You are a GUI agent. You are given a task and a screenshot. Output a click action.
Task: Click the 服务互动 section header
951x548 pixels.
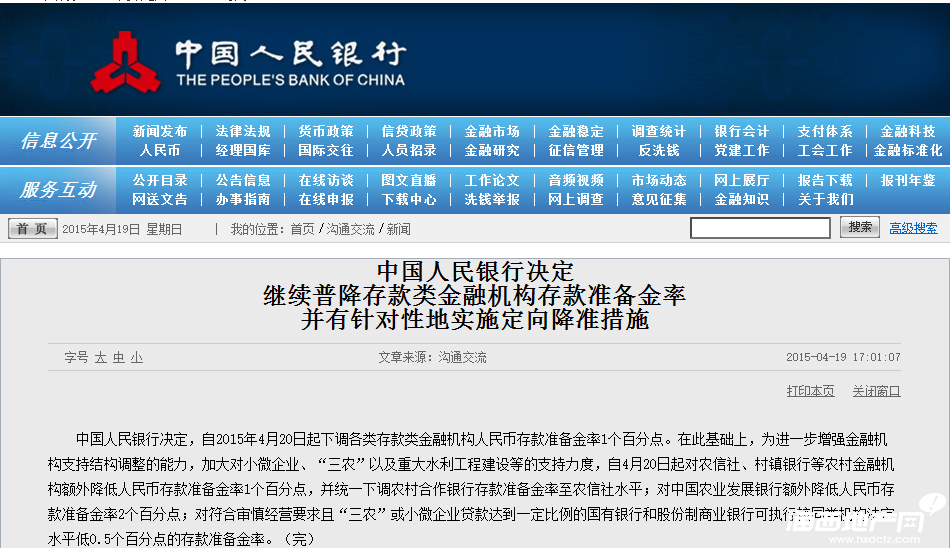tap(58, 190)
